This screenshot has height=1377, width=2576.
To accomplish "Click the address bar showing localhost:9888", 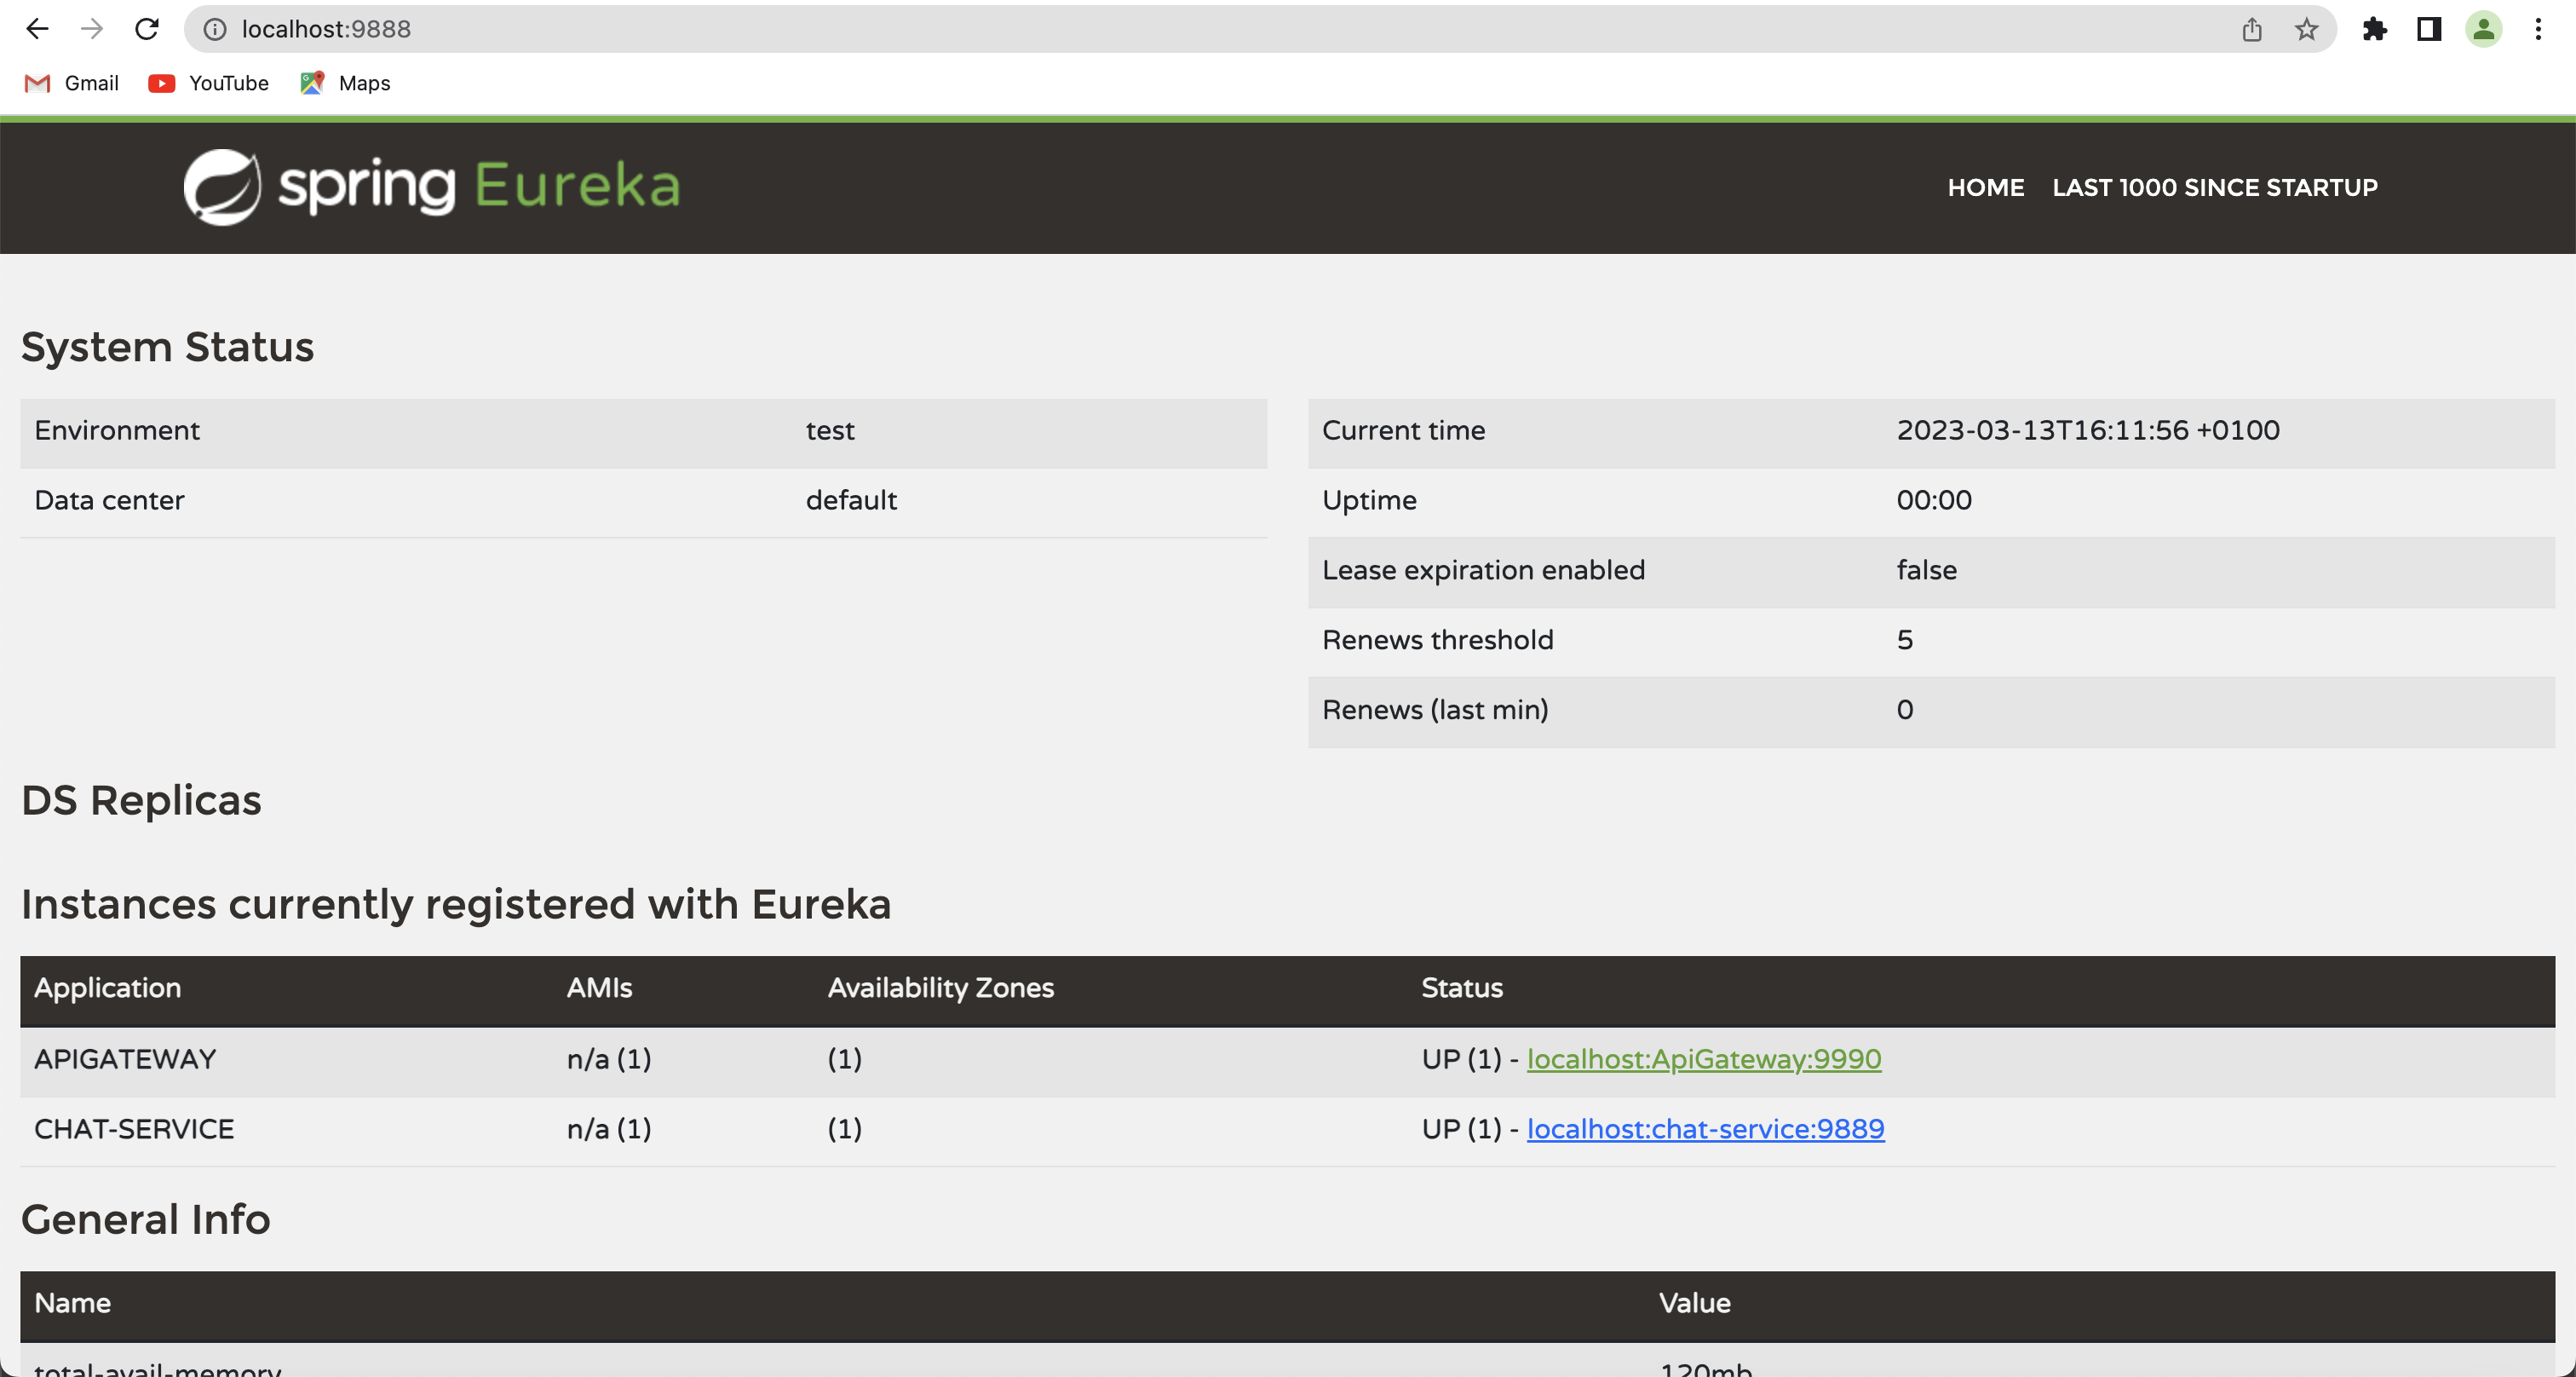I will point(1200,29).
